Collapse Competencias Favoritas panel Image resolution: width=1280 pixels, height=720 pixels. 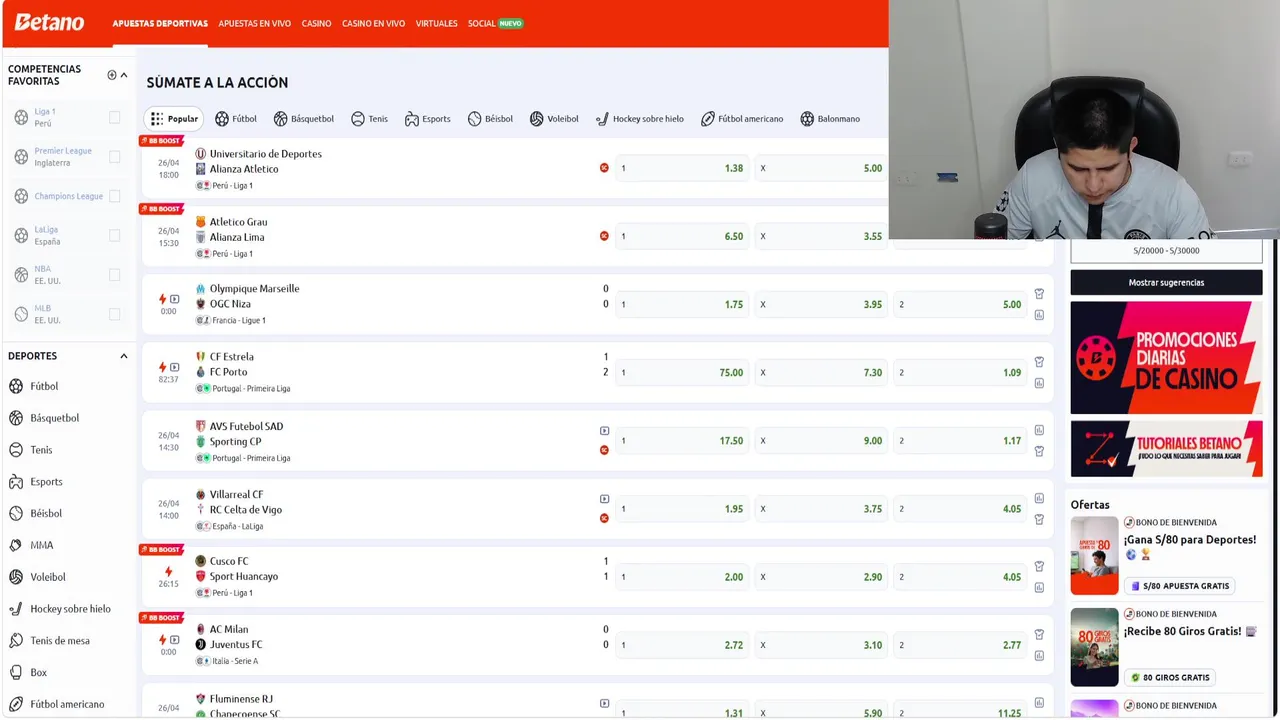click(x=124, y=75)
